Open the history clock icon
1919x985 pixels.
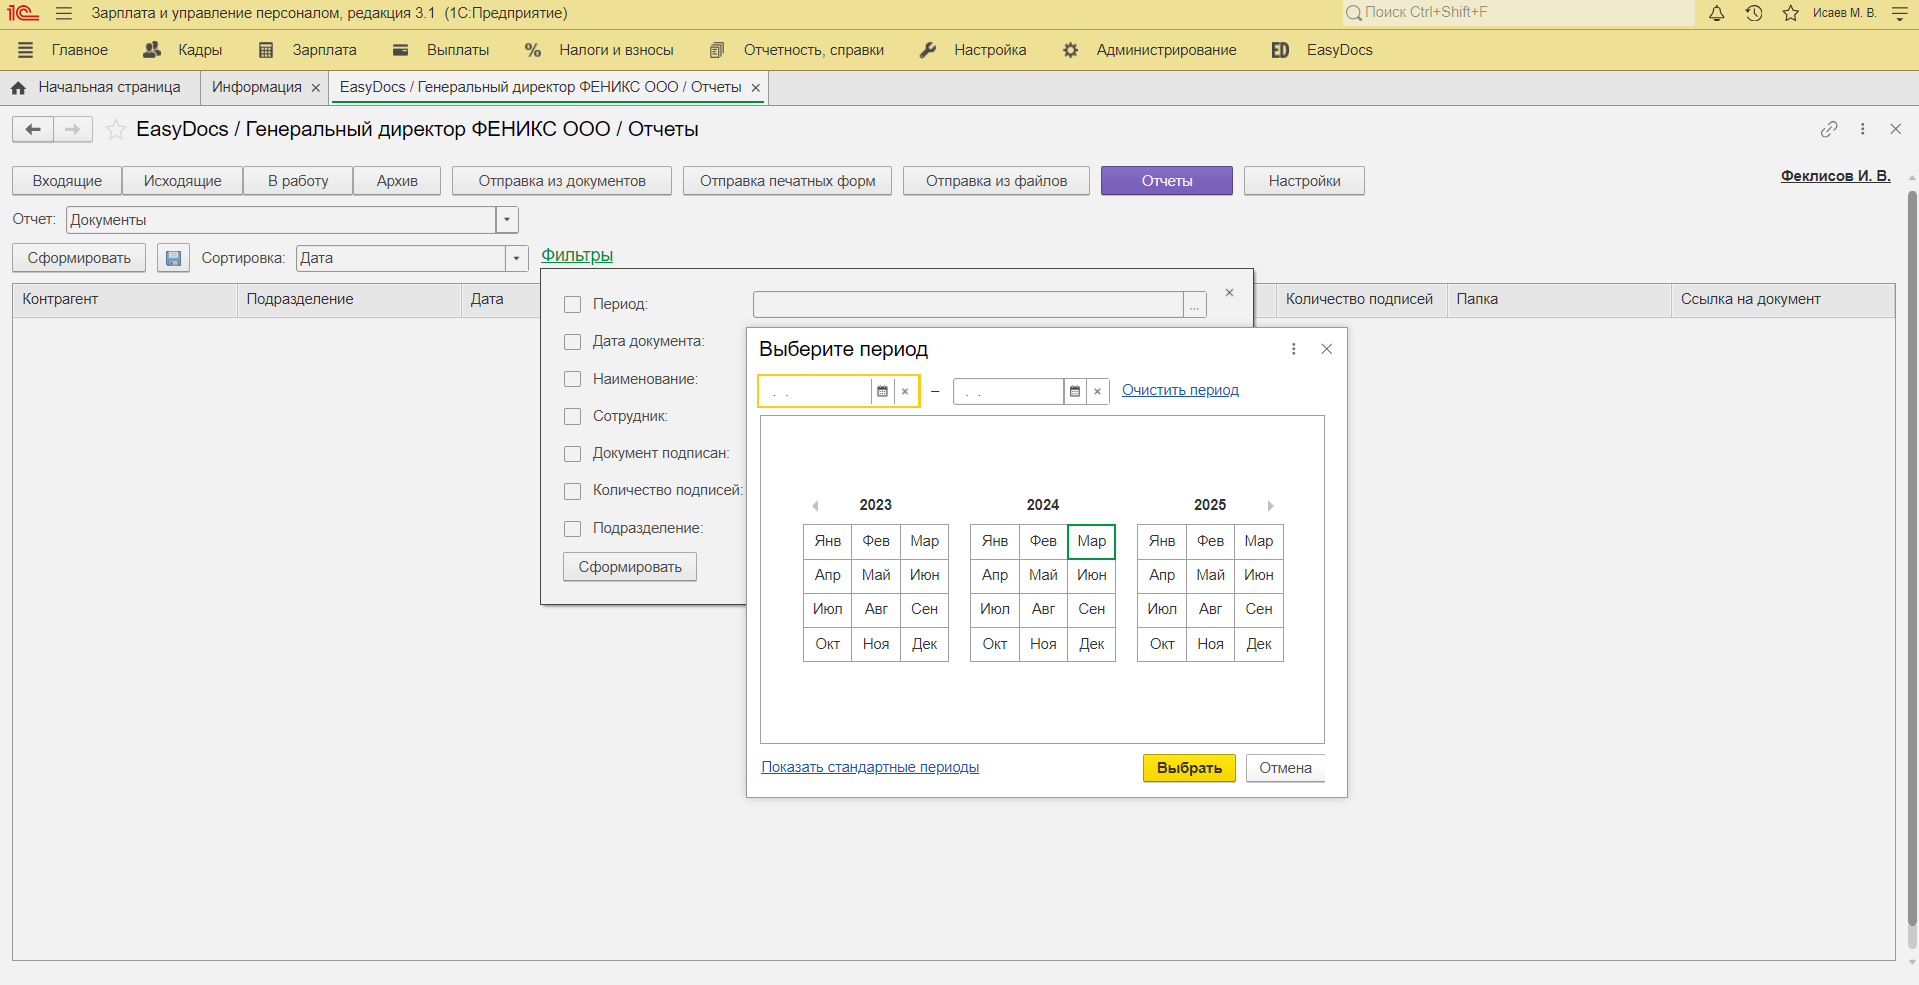pyautogui.click(x=1754, y=13)
